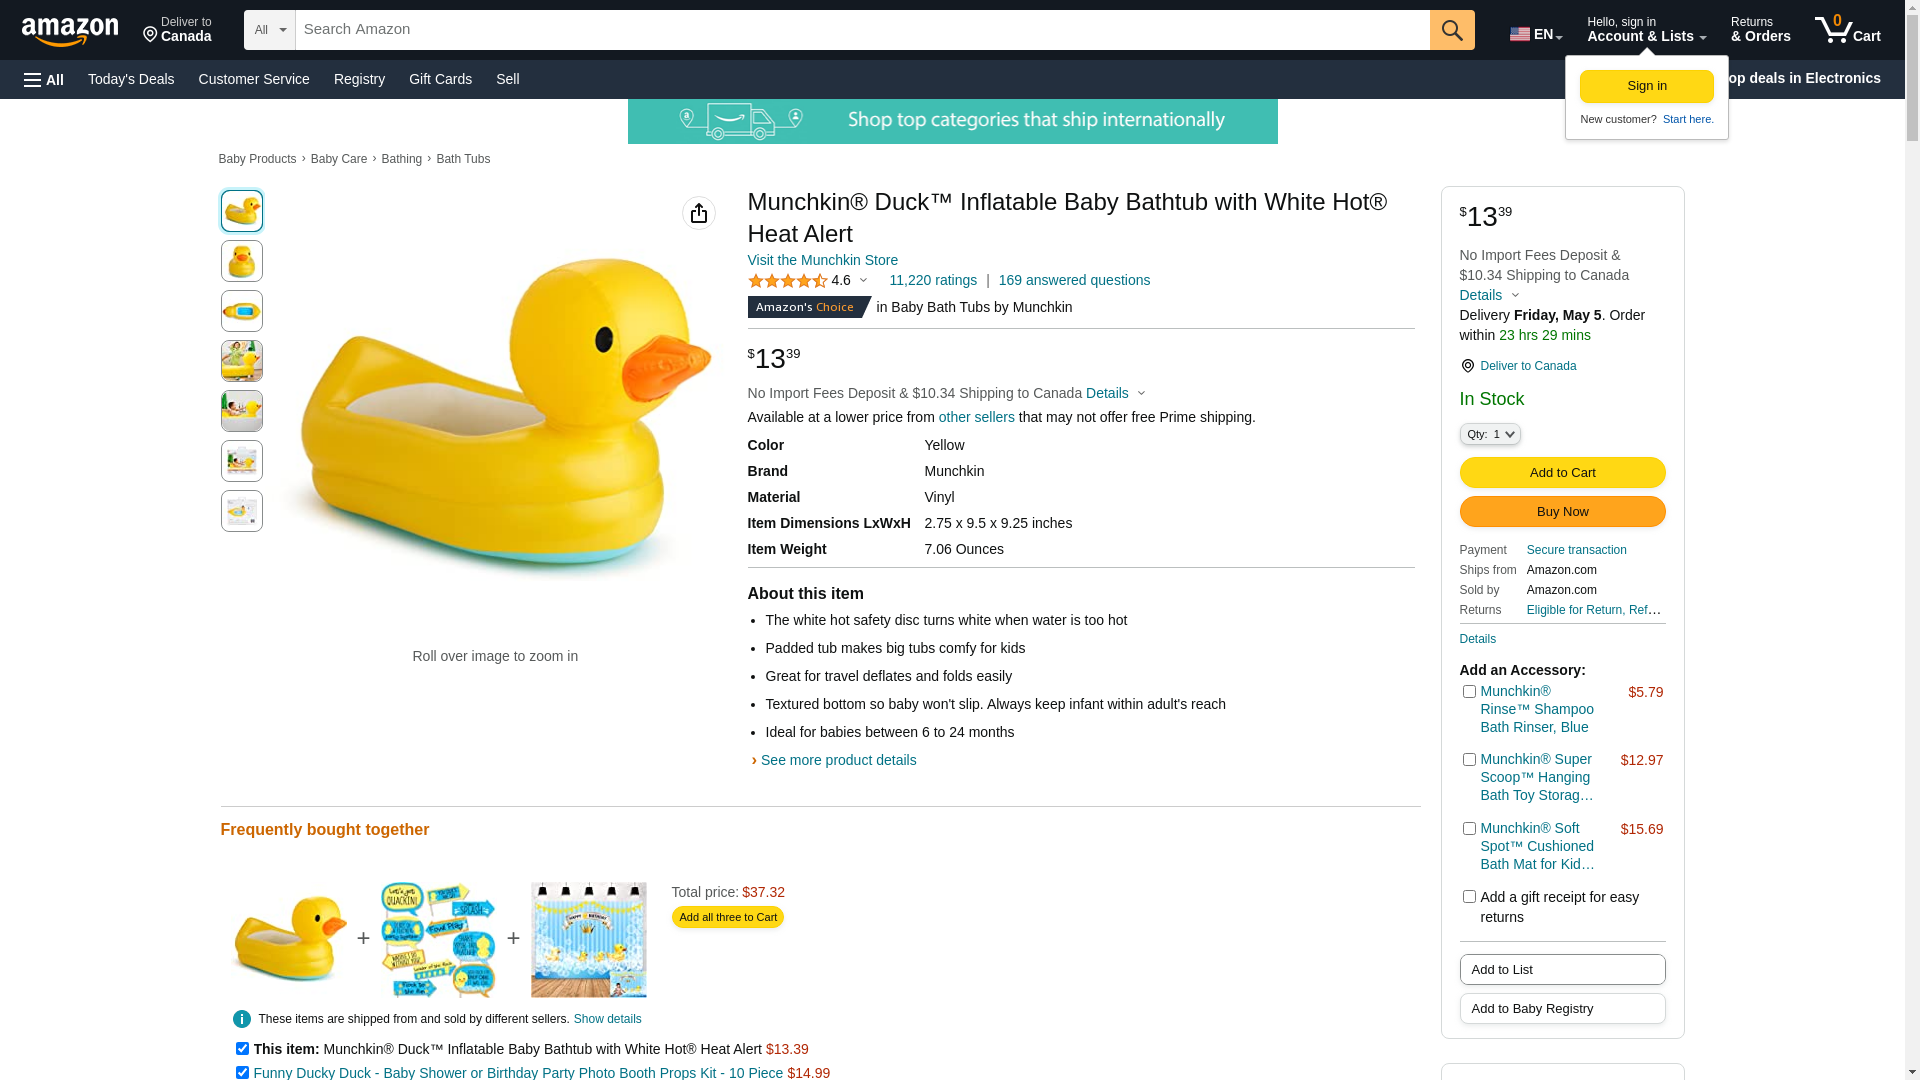Check the Shampoo Bath Rinser accessory box
Image resolution: width=1920 pixels, height=1080 pixels.
(x=1469, y=692)
